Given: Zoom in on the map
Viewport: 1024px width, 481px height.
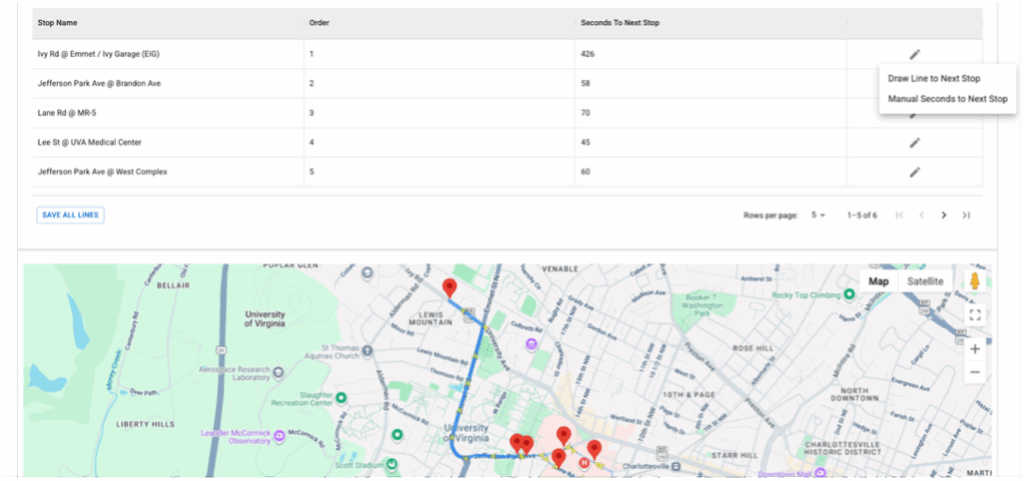Looking at the screenshot, I should coord(974,349).
